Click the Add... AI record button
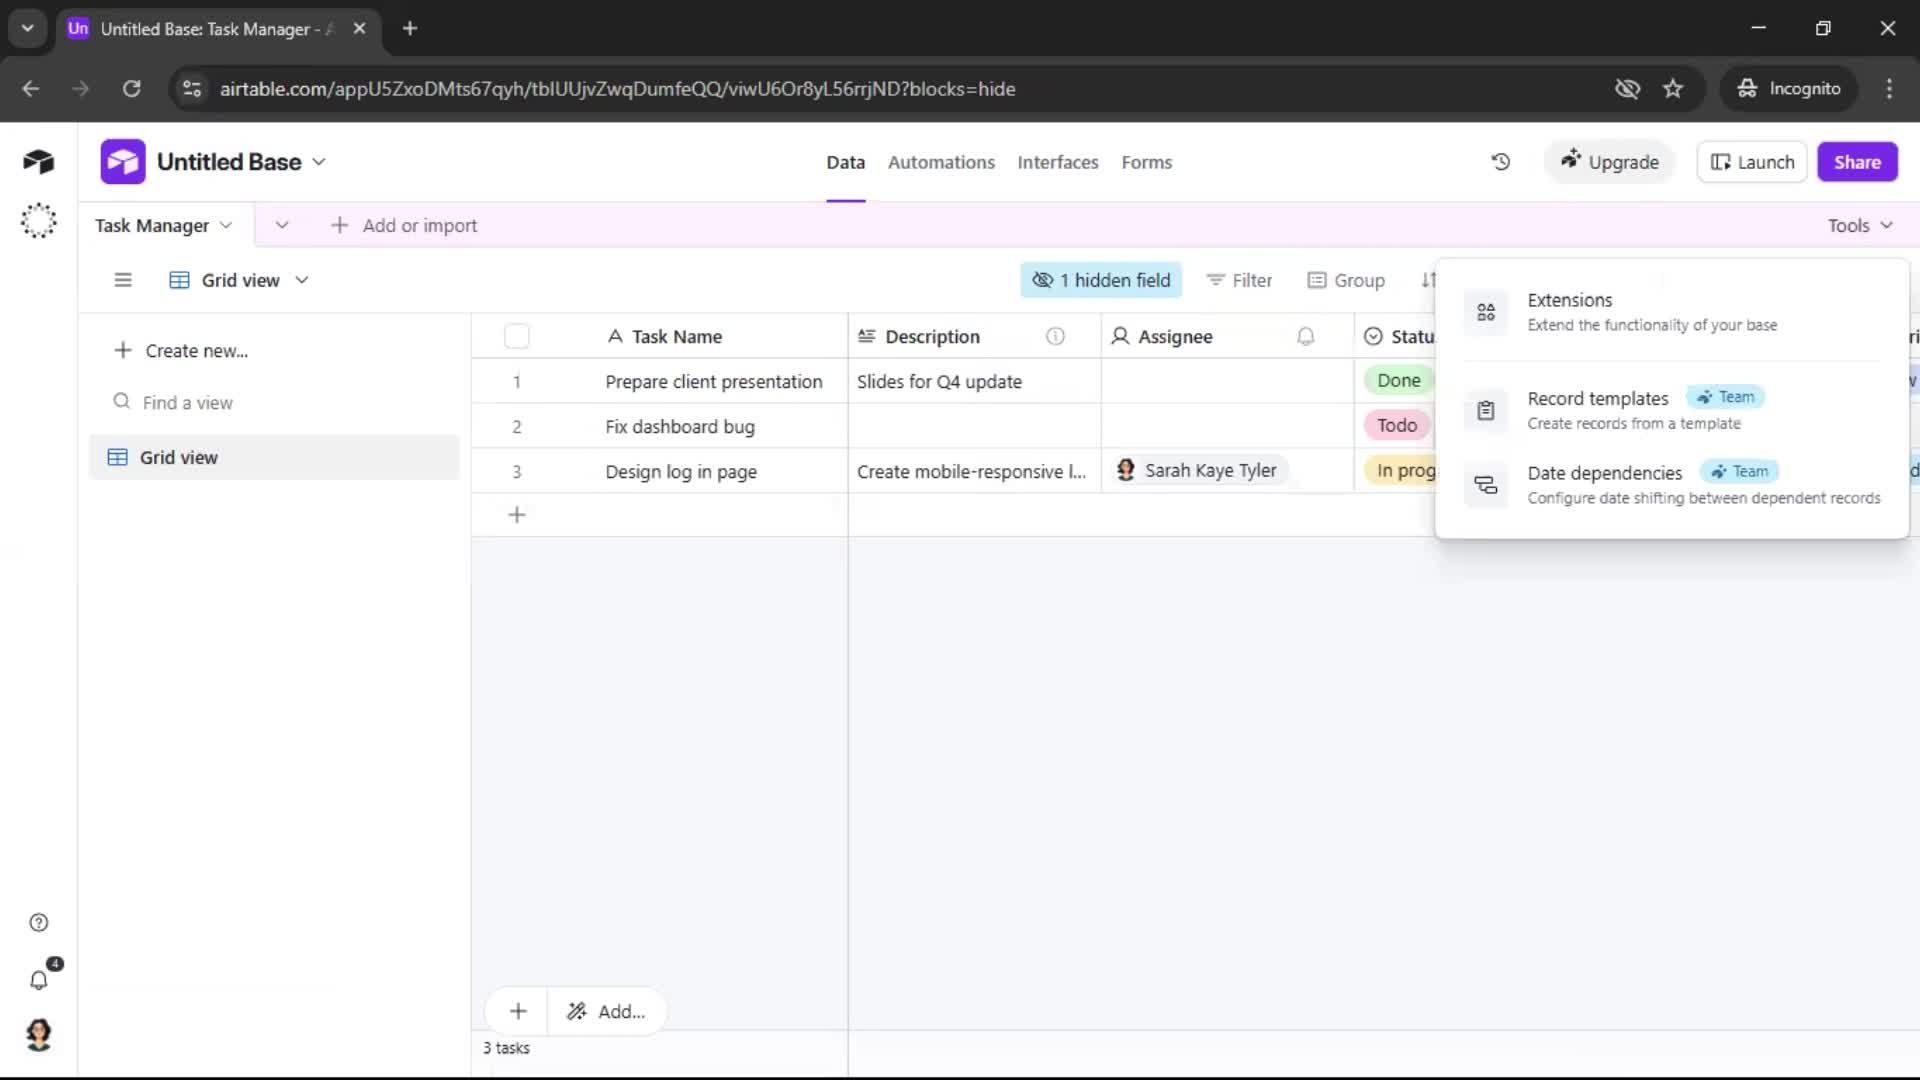Screen dimensions: 1920x1080 [606, 1012]
